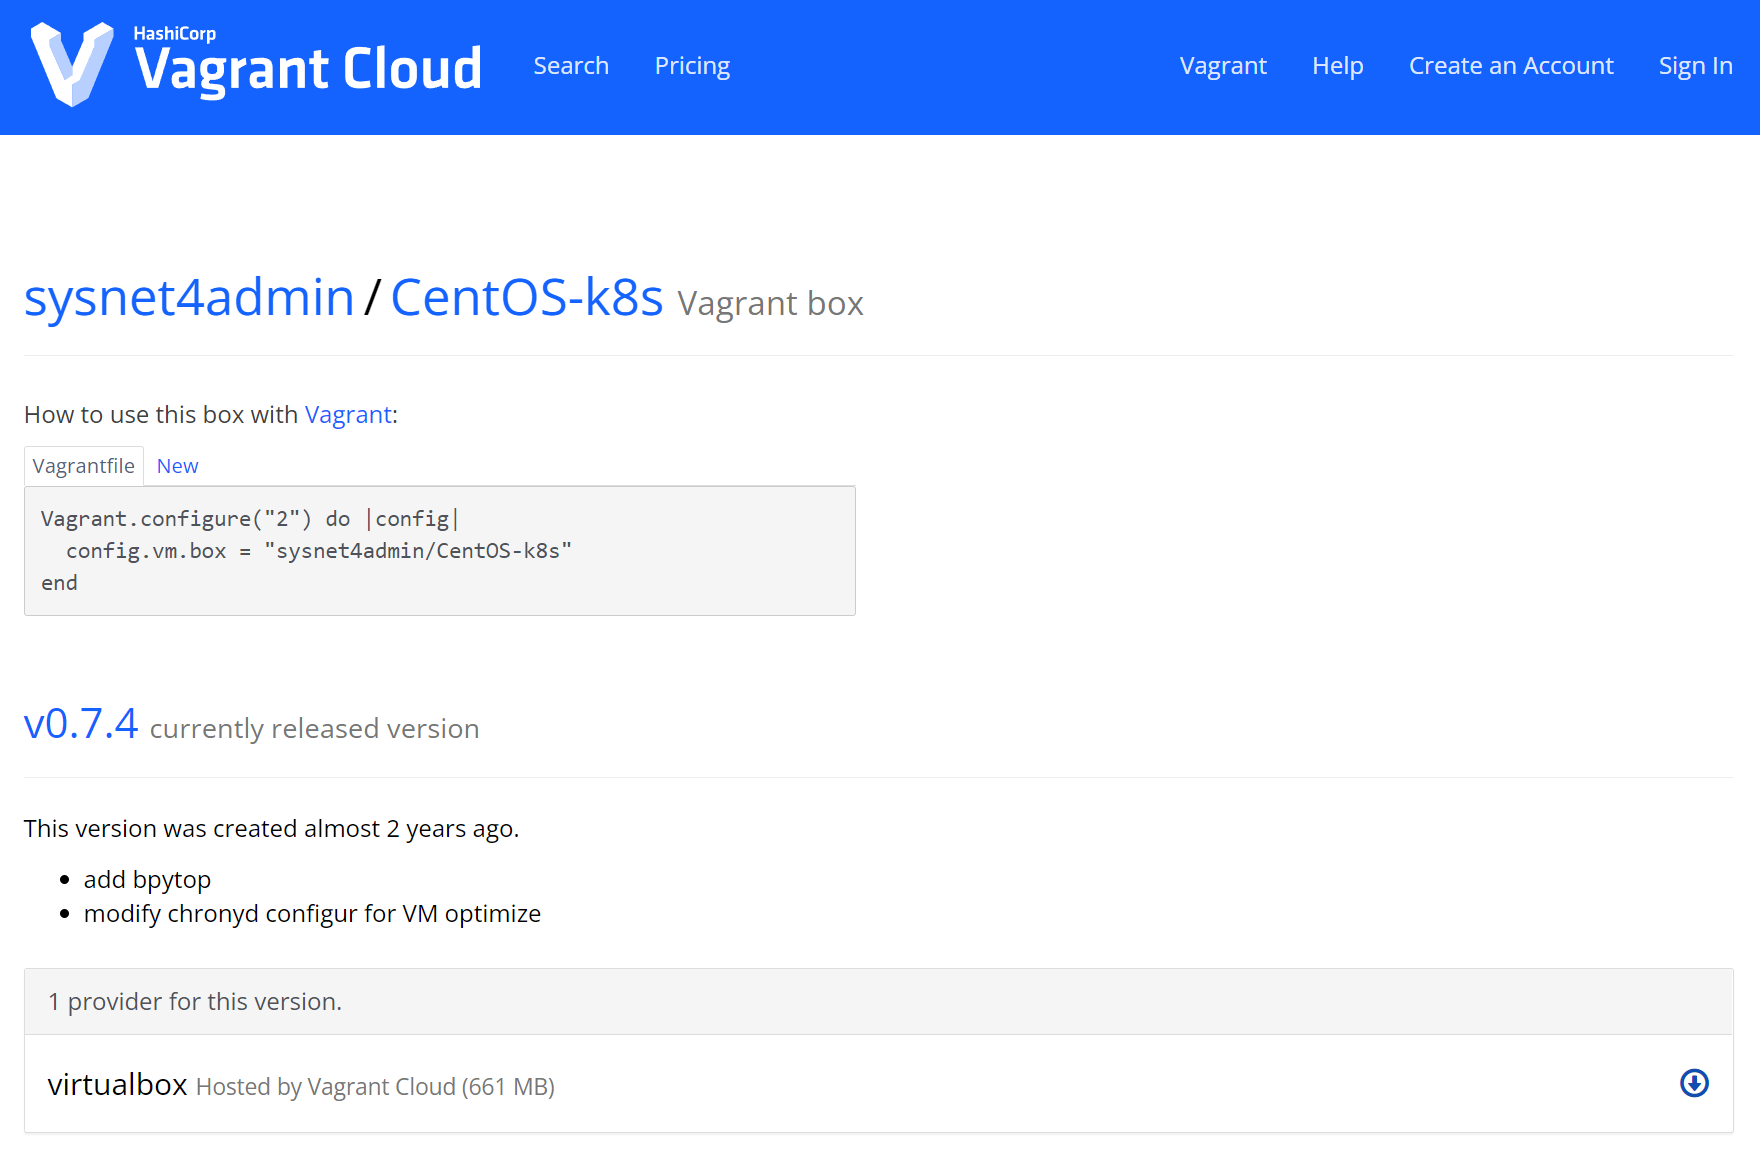1760x1175 pixels.
Task: Open the sysnet4admin user profile link
Action: tap(189, 297)
